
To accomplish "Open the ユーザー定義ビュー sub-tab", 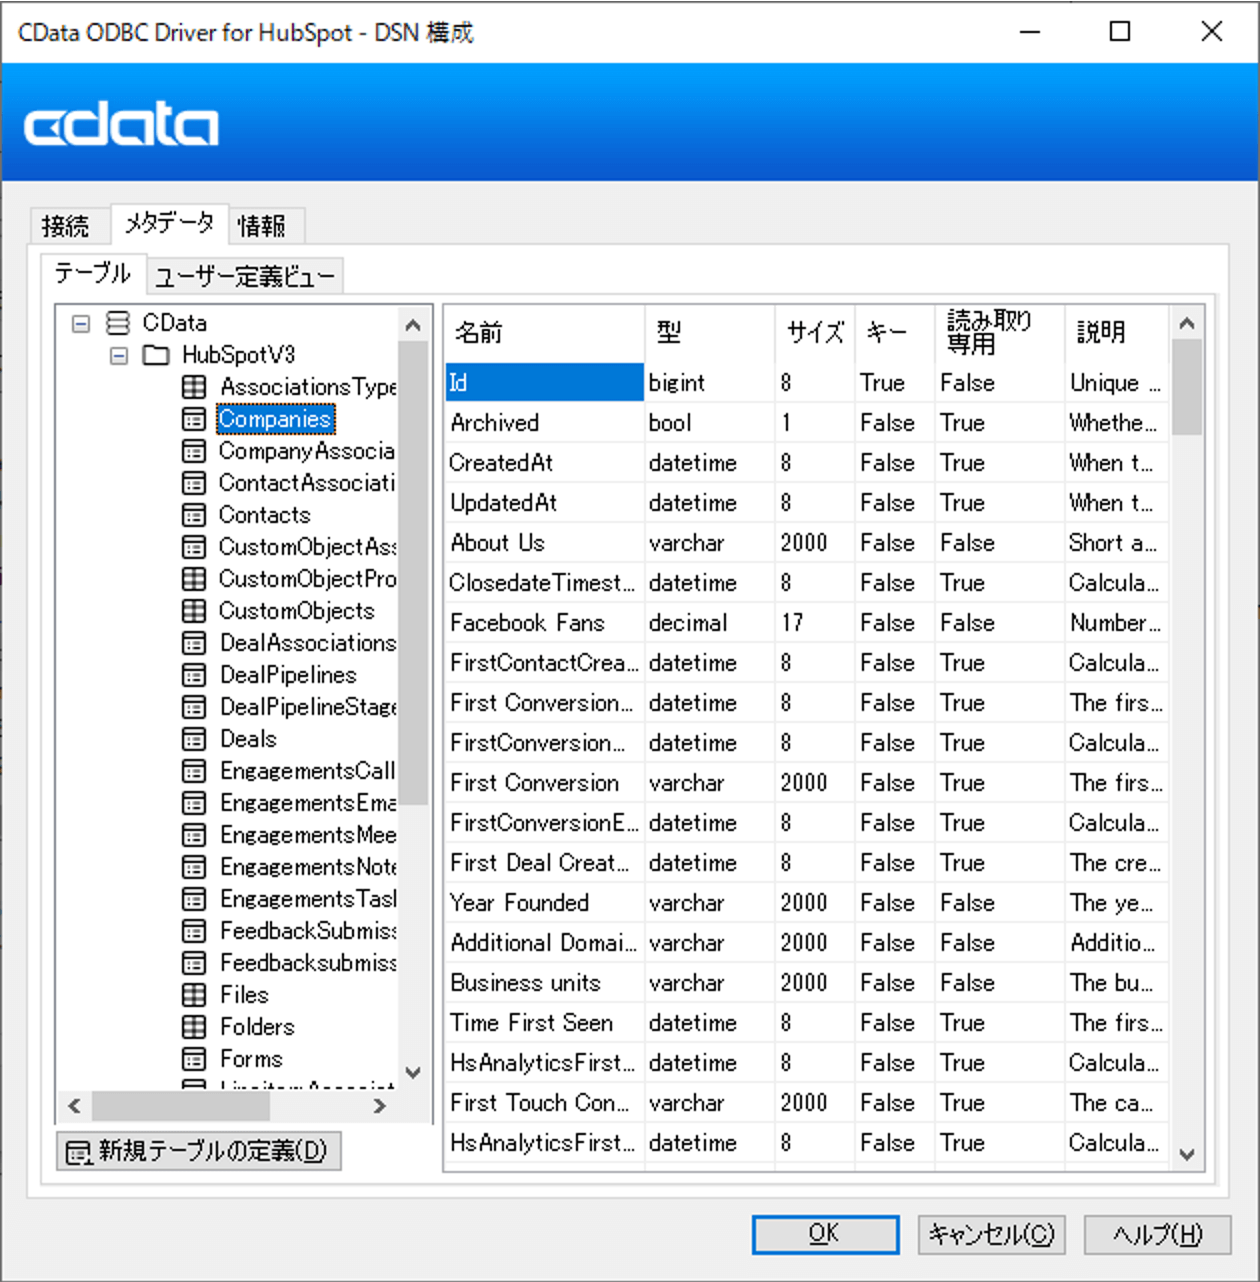I will 245,276.
